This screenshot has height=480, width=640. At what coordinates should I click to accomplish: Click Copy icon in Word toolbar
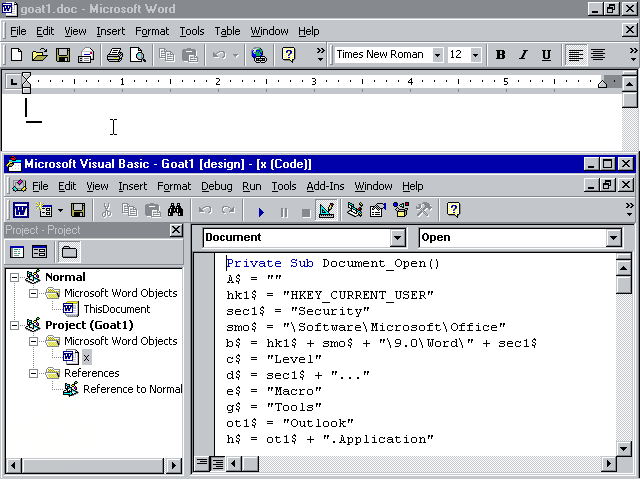click(167, 55)
